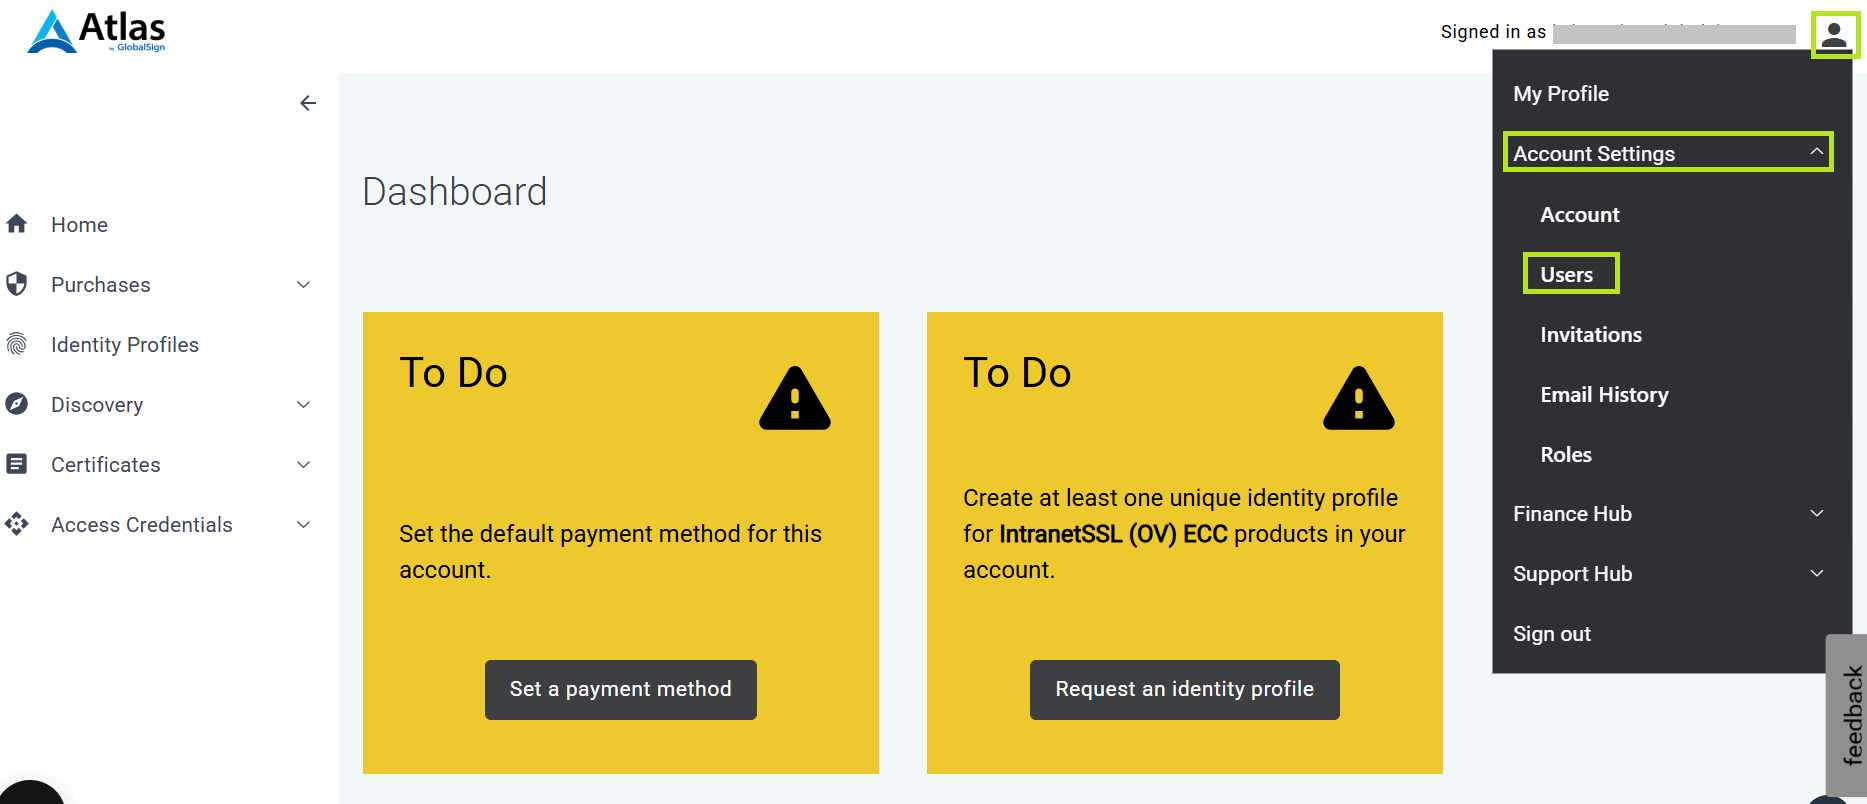The height and width of the screenshot is (804, 1867).
Task: Click the Certificates document icon
Action: tap(17, 464)
